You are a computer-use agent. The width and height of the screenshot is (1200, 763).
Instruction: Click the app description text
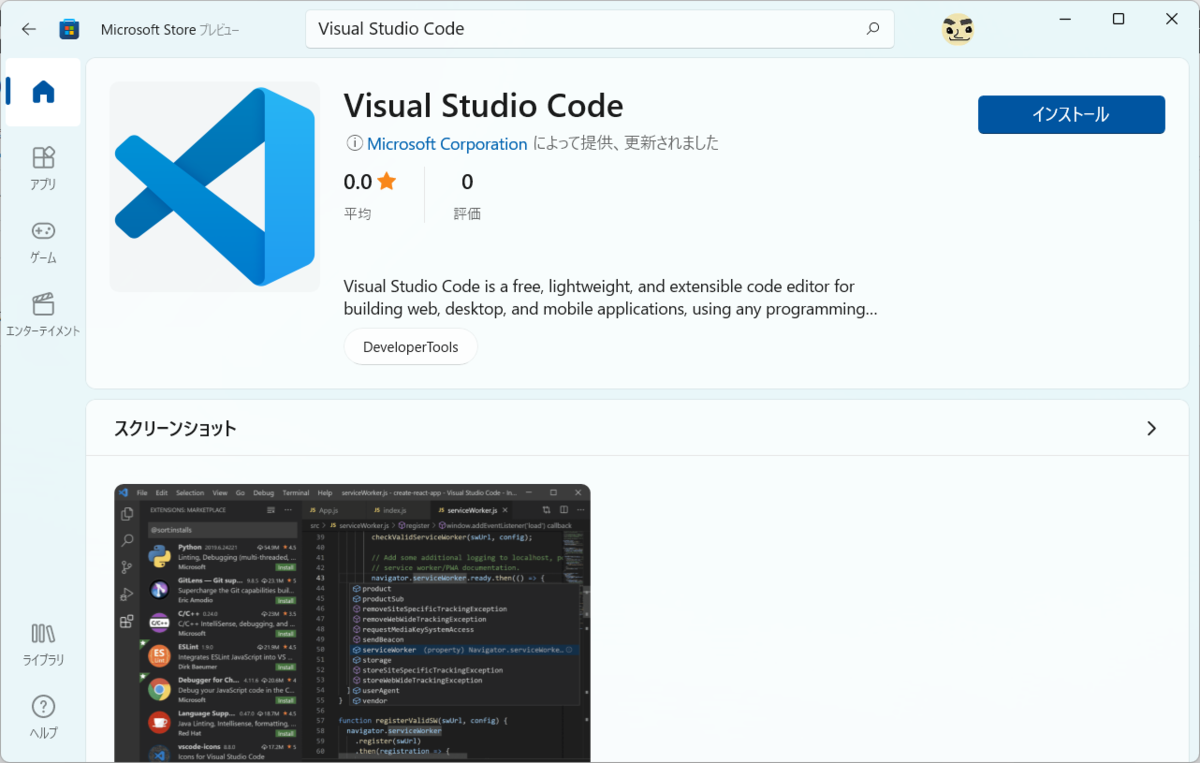point(611,298)
